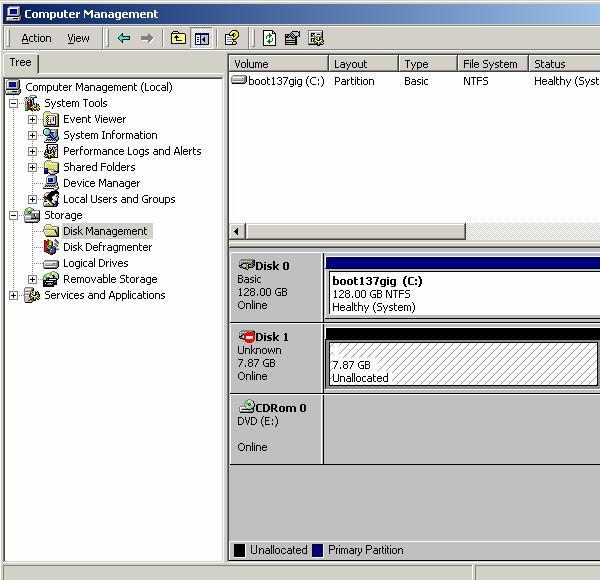Expand the Services and Applications node
Screen dimensions: 600x580
point(13,295)
